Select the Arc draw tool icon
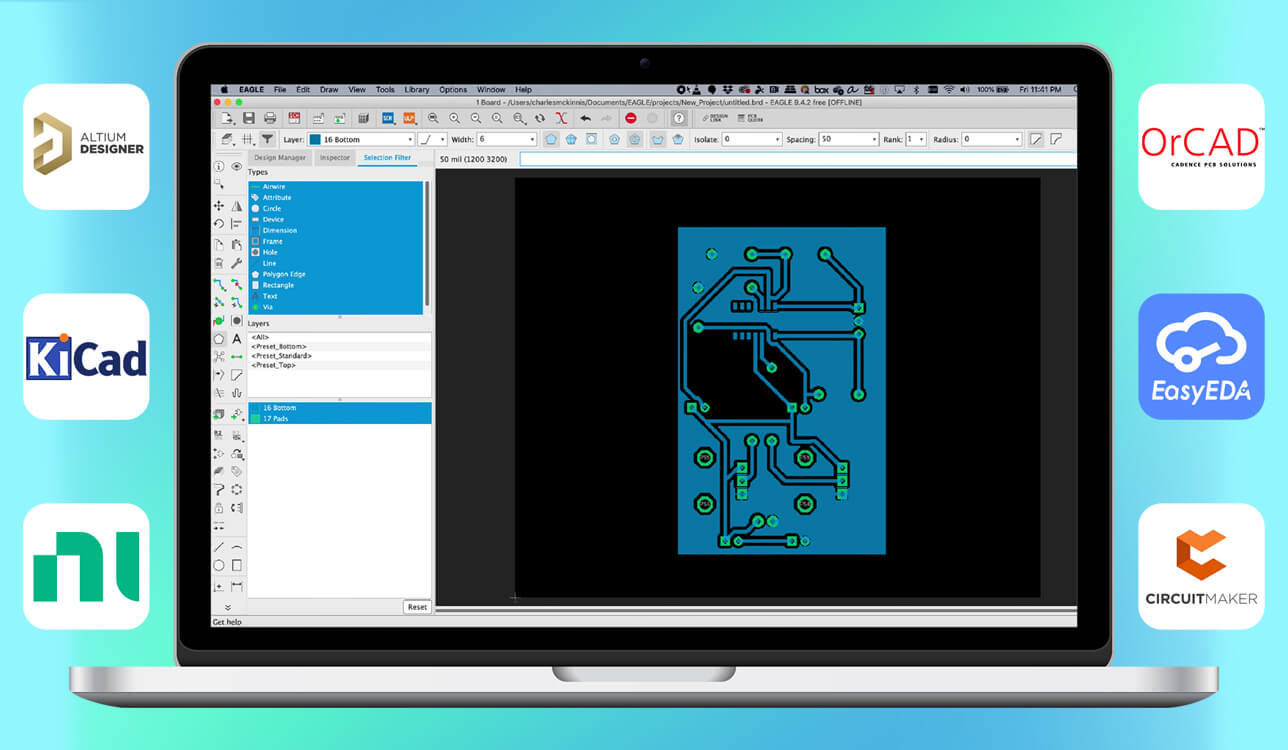Image resolution: width=1288 pixels, height=750 pixels. [237, 547]
